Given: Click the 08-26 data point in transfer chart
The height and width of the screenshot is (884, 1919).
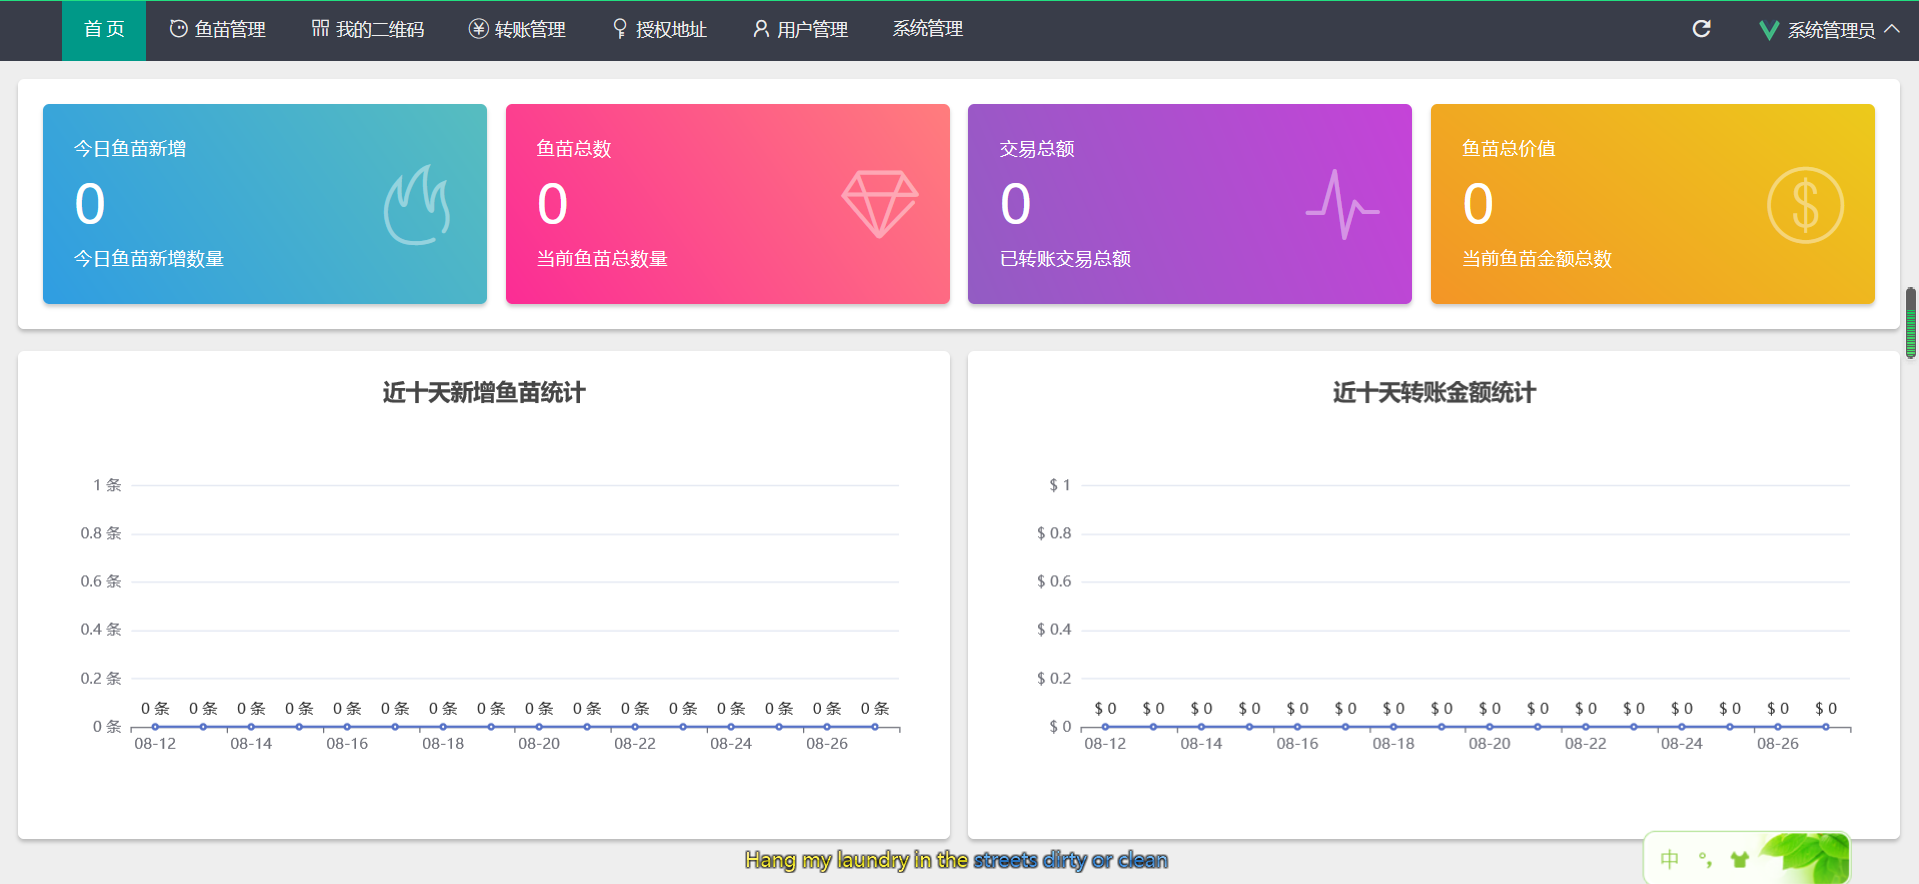Looking at the screenshot, I should (x=1778, y=727).
